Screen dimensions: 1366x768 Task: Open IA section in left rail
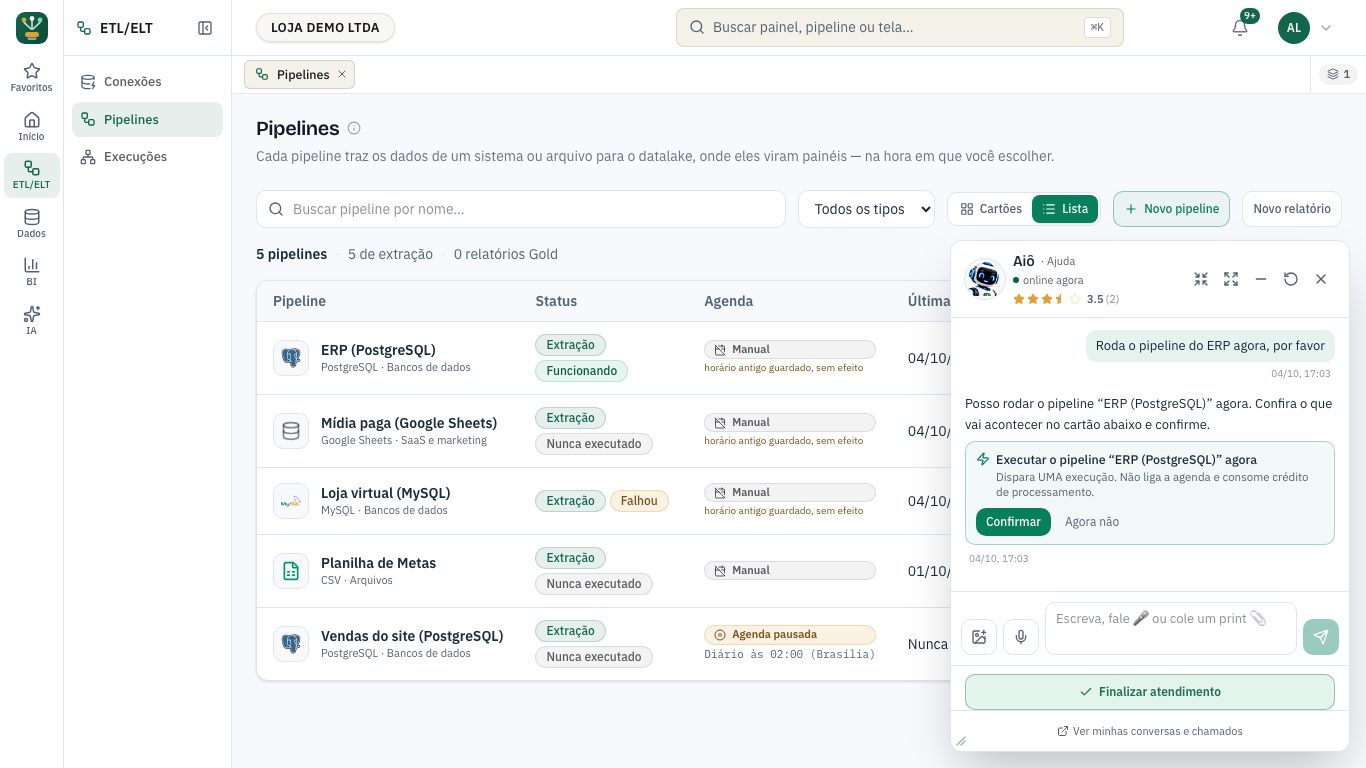coord(32,321)
